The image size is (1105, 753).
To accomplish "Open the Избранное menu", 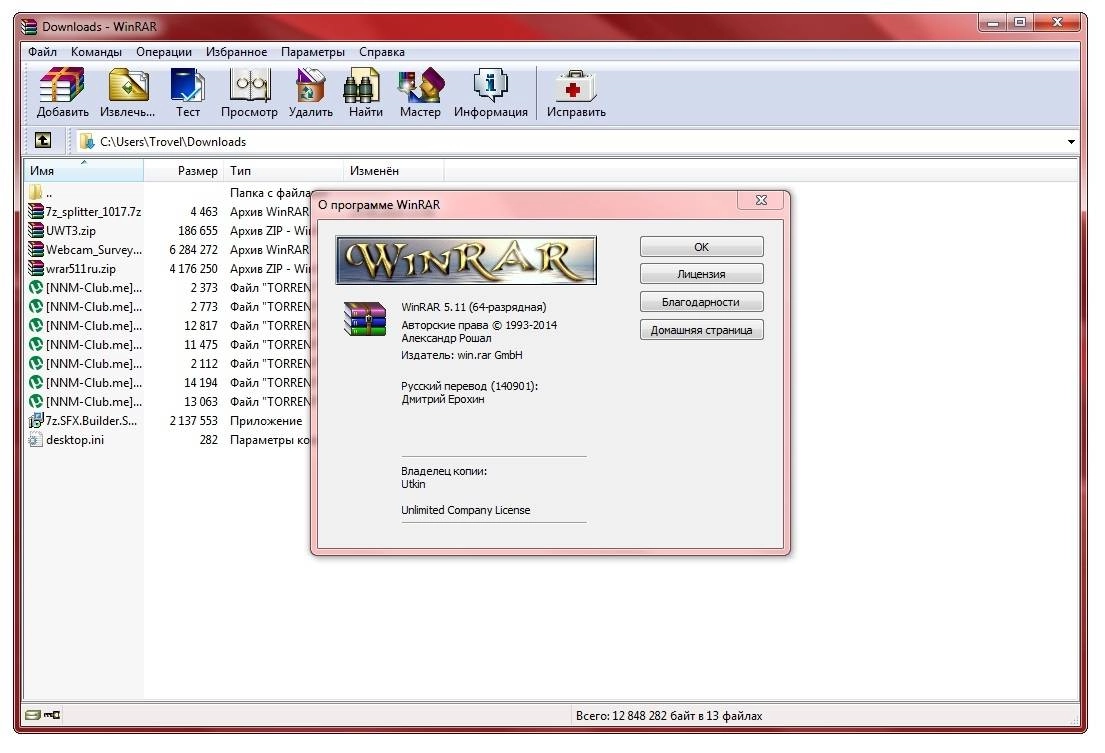I will click(x=236, y=51).
